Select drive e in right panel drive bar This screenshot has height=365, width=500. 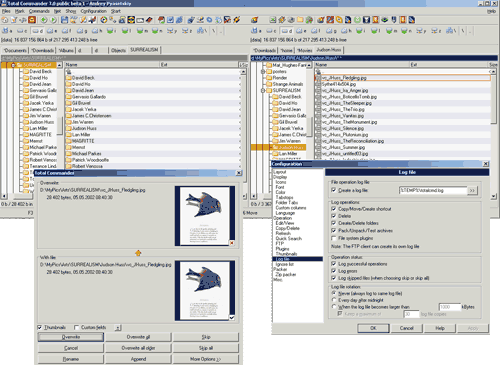[301, 31]
